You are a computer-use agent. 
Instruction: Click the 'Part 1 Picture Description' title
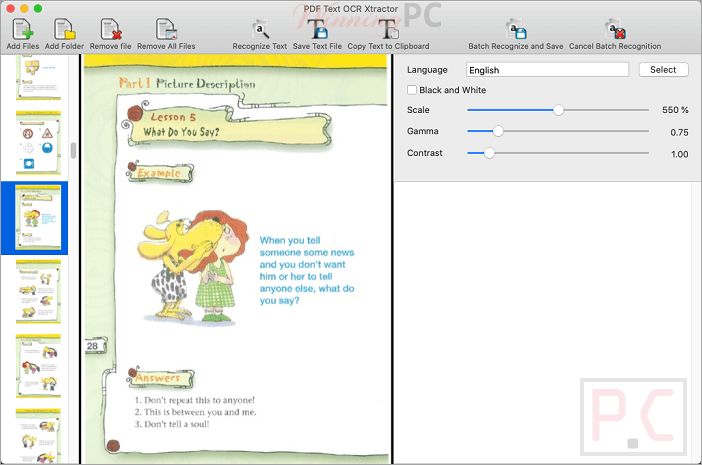[187, 84]
